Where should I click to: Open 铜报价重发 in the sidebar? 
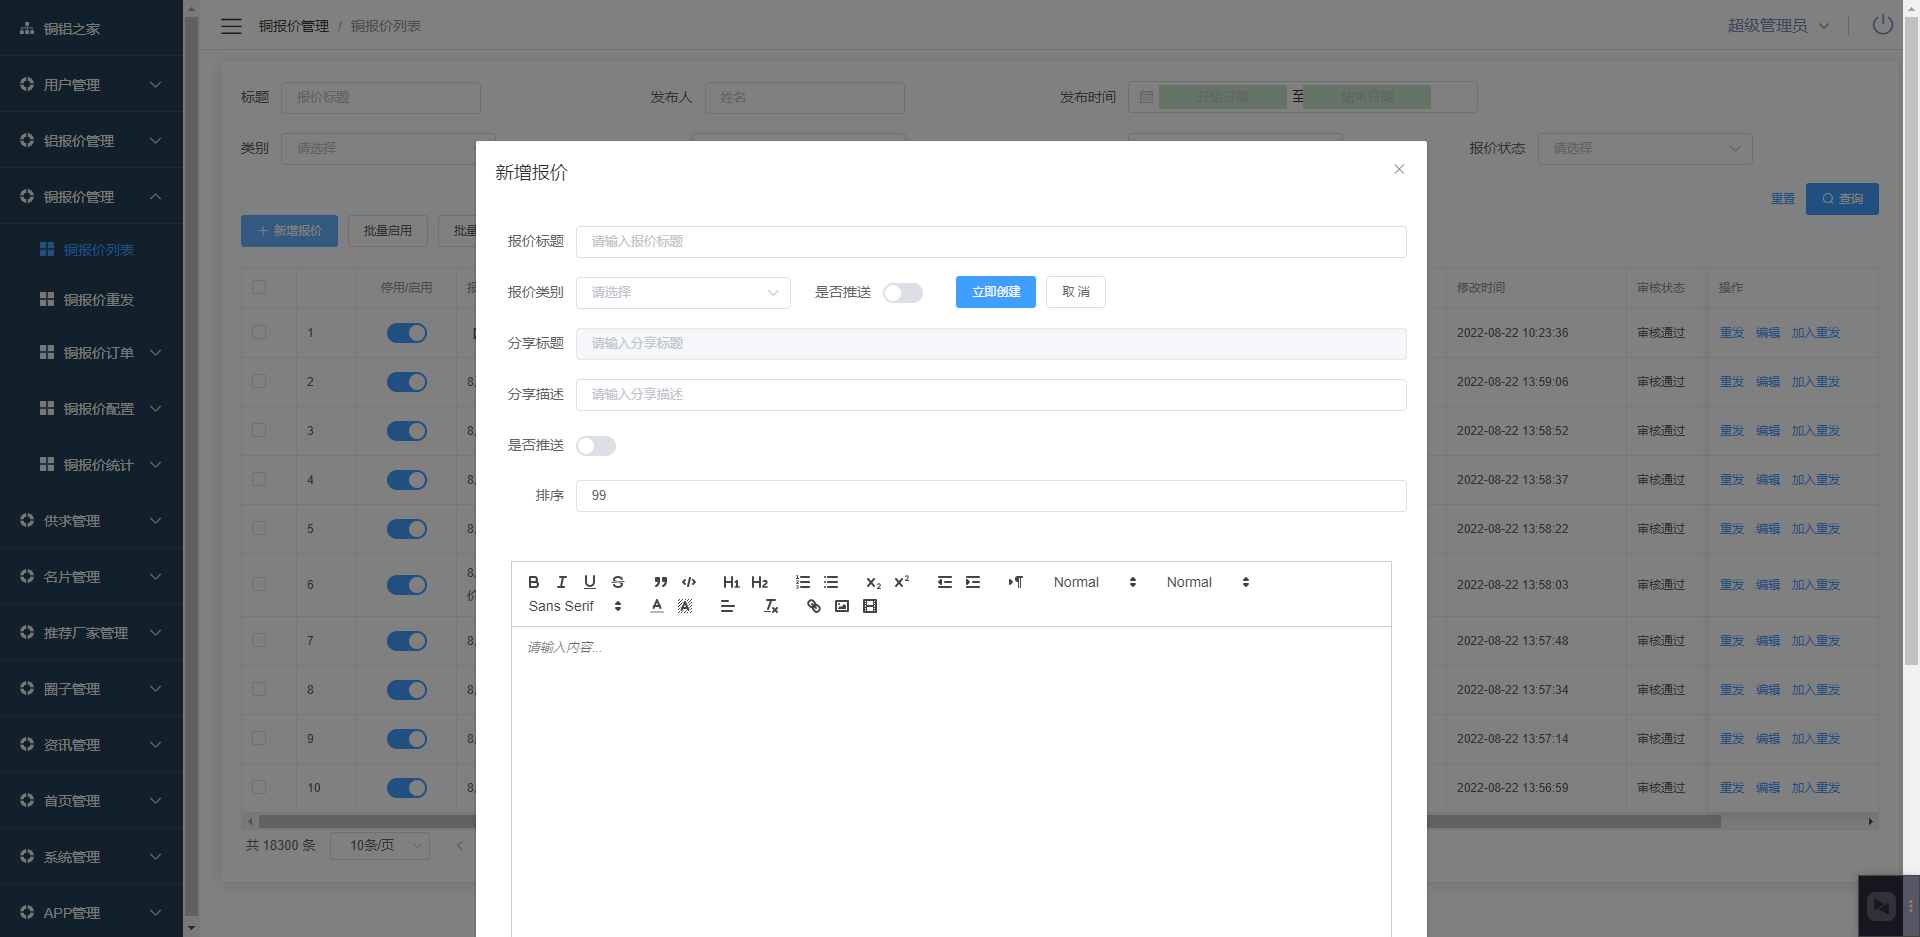click(x=98, y=300)
